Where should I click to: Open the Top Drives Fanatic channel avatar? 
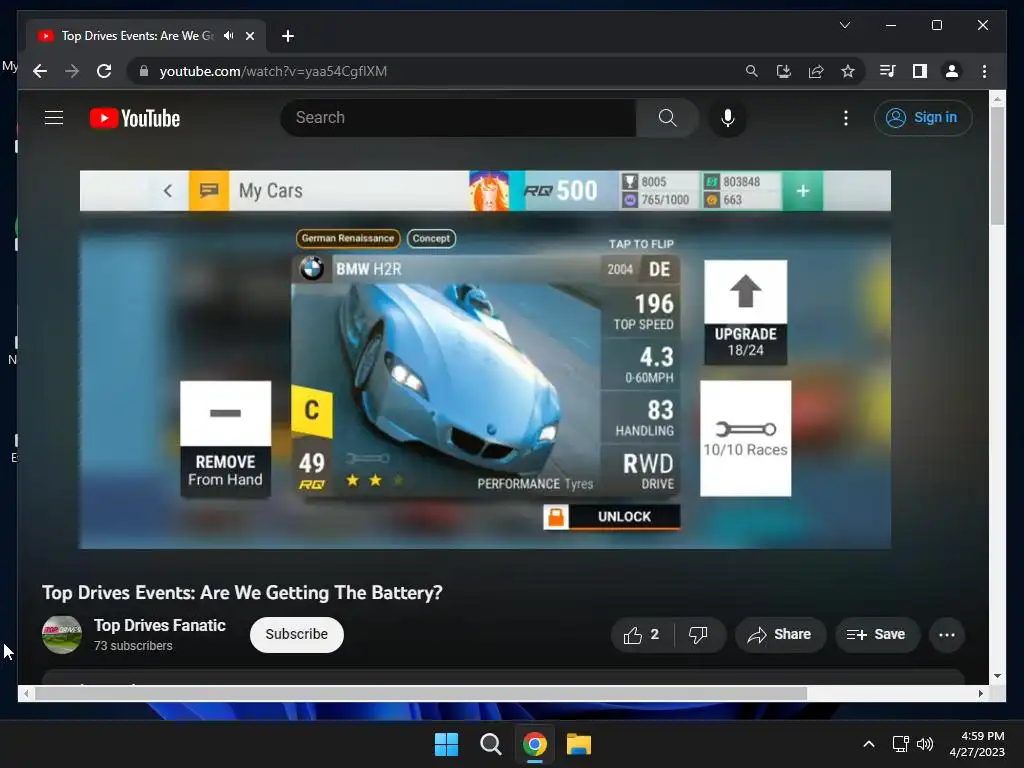pyautogui.click(x=62, y=634)
